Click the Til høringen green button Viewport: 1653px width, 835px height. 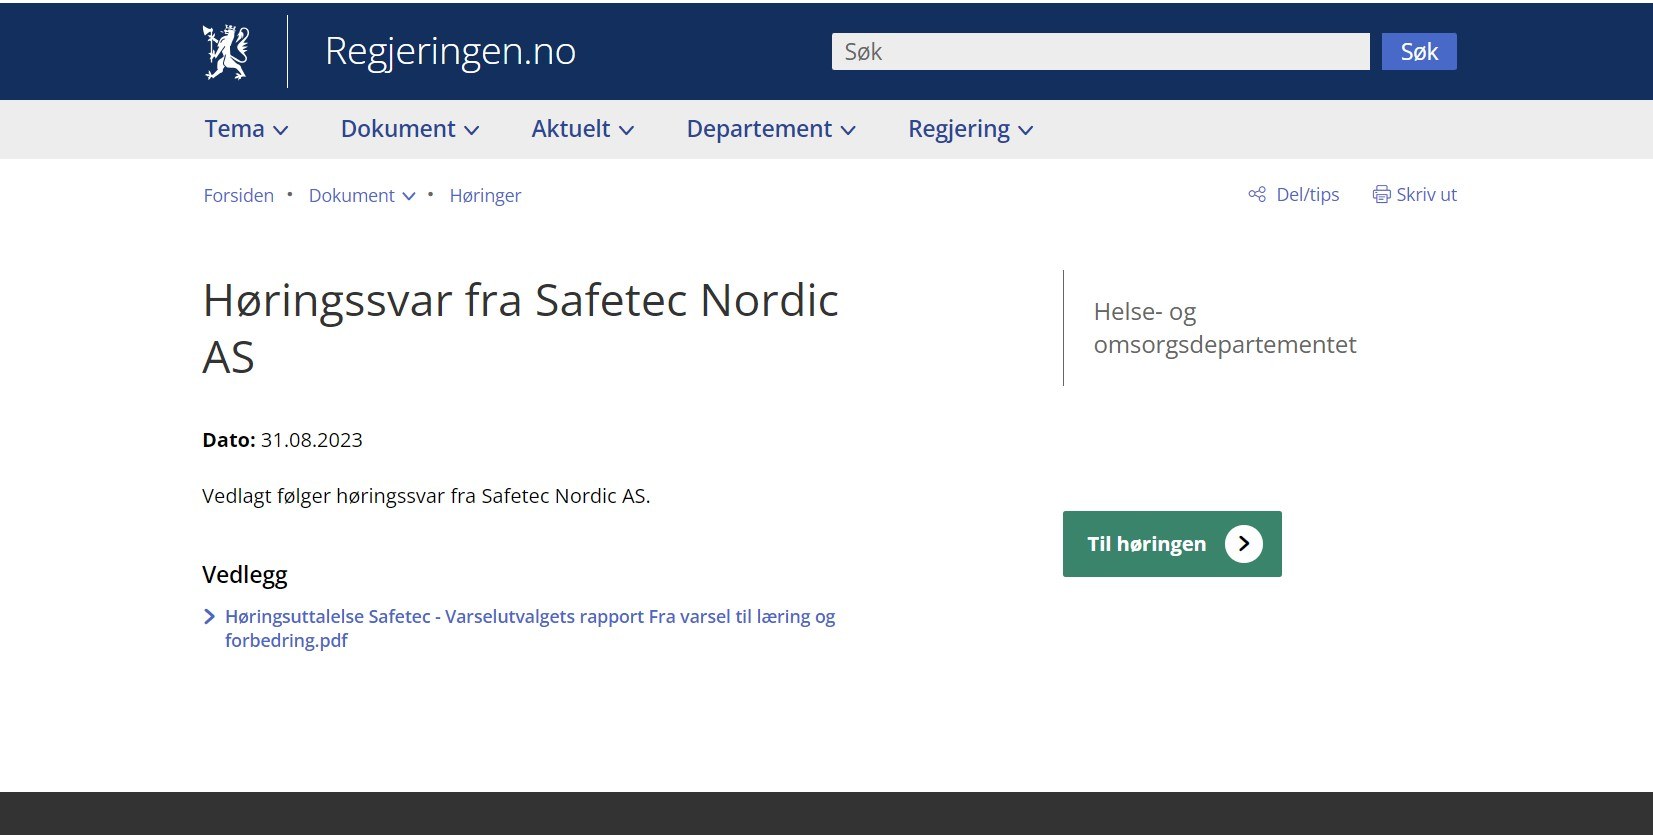point(1172,544)
